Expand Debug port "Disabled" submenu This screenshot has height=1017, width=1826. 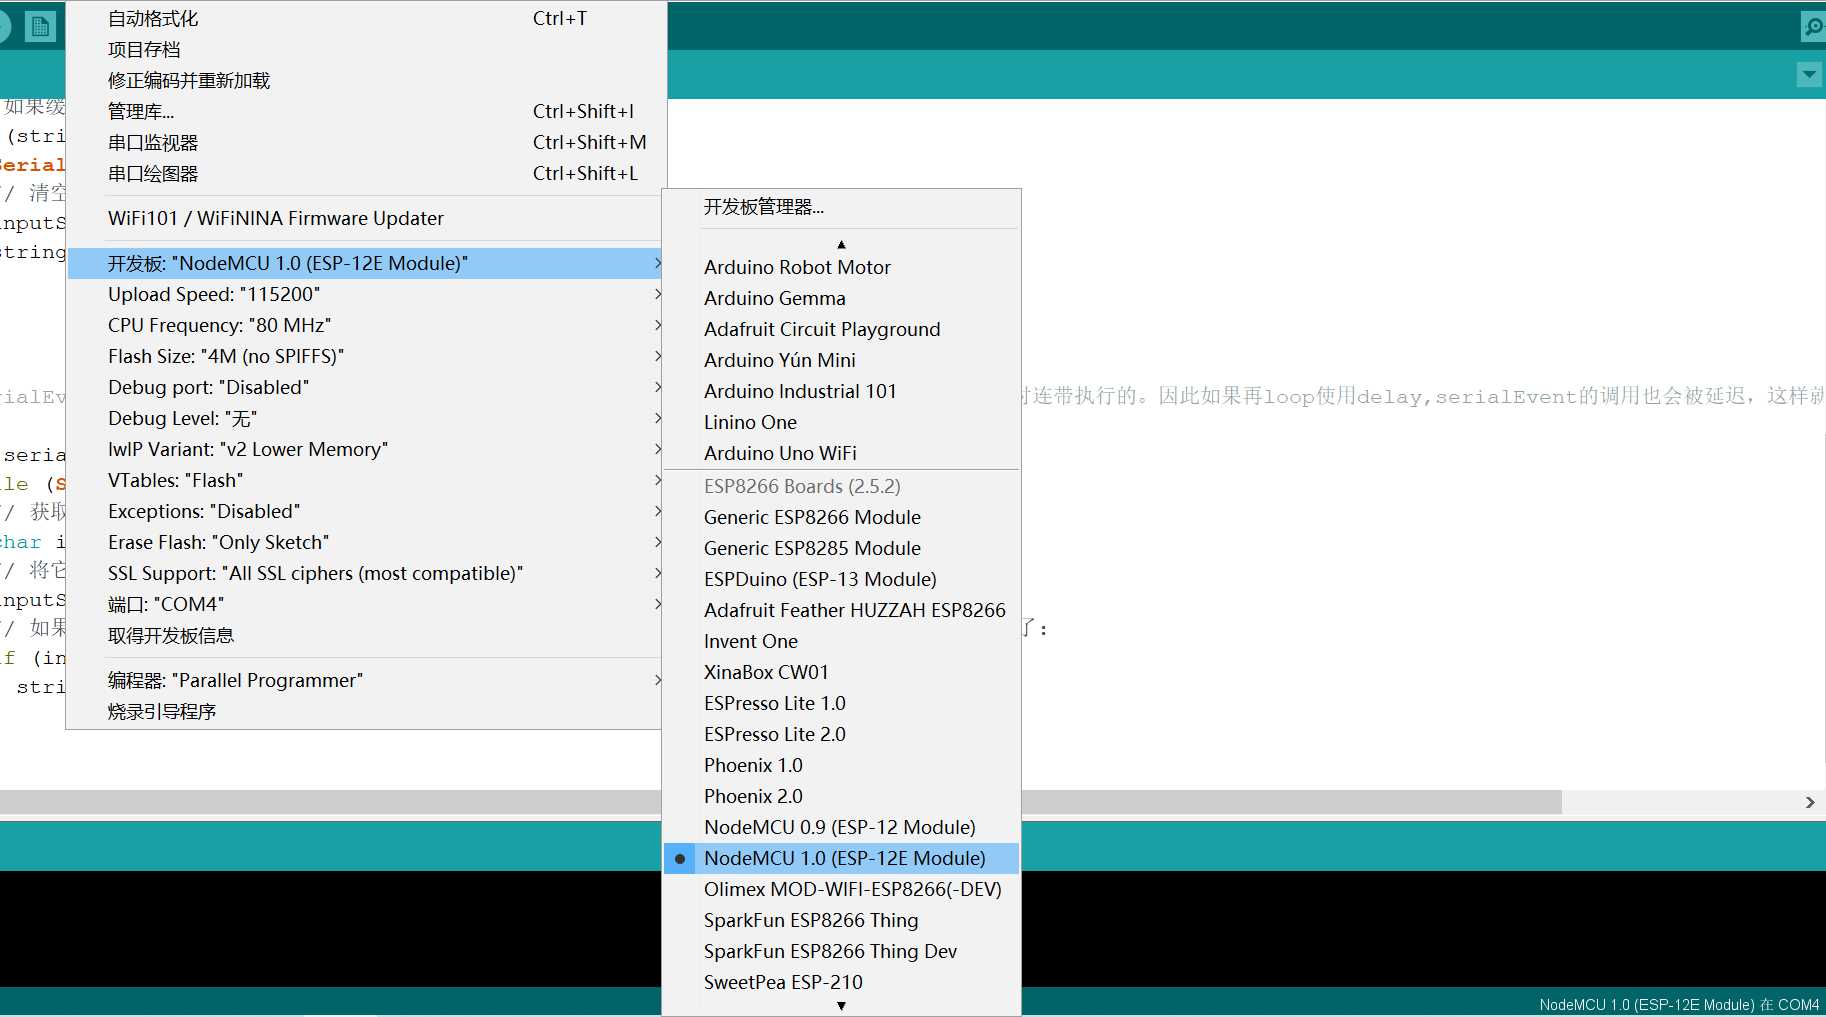tap(366, 387)
